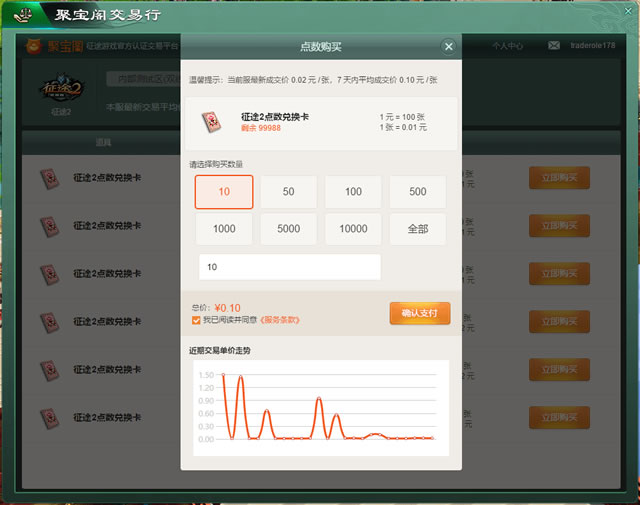Select quantity 1000 option

click(x=224, y=229)
